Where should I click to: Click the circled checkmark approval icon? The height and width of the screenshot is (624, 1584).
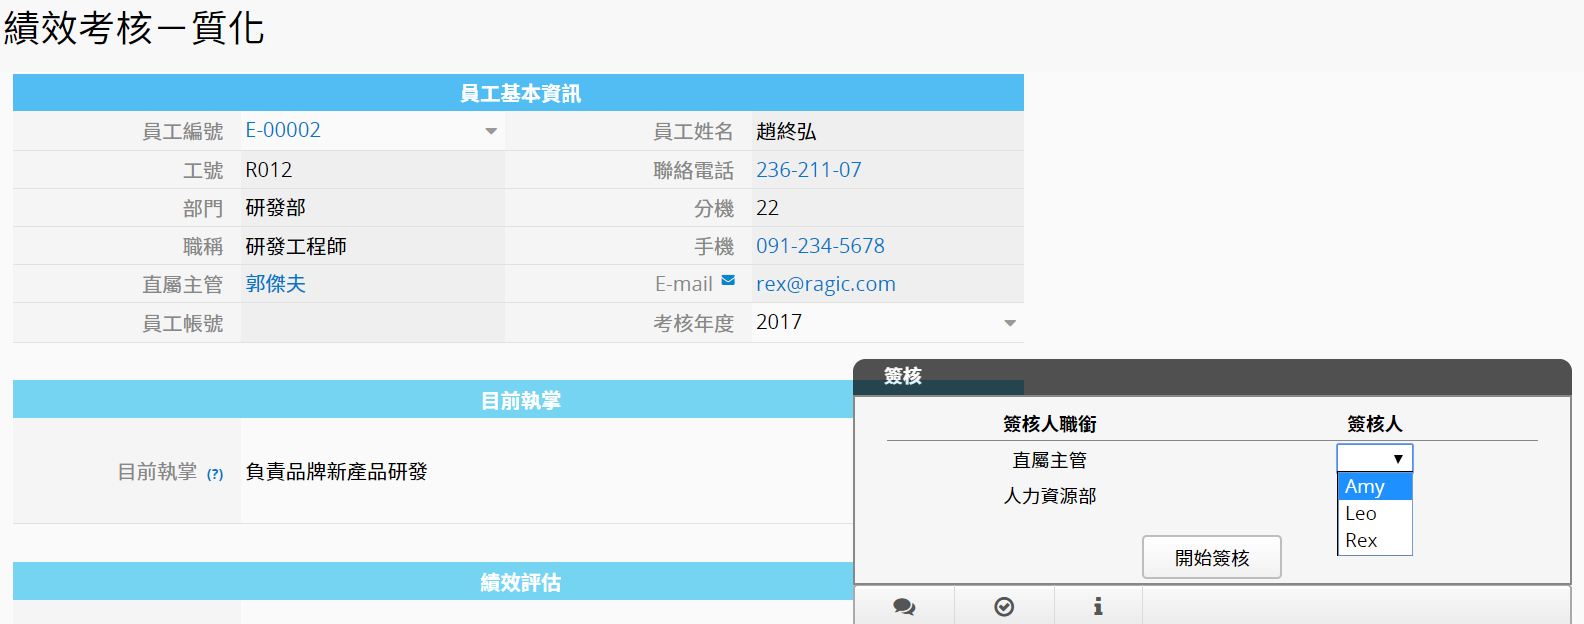click(x=1004, y=607)
